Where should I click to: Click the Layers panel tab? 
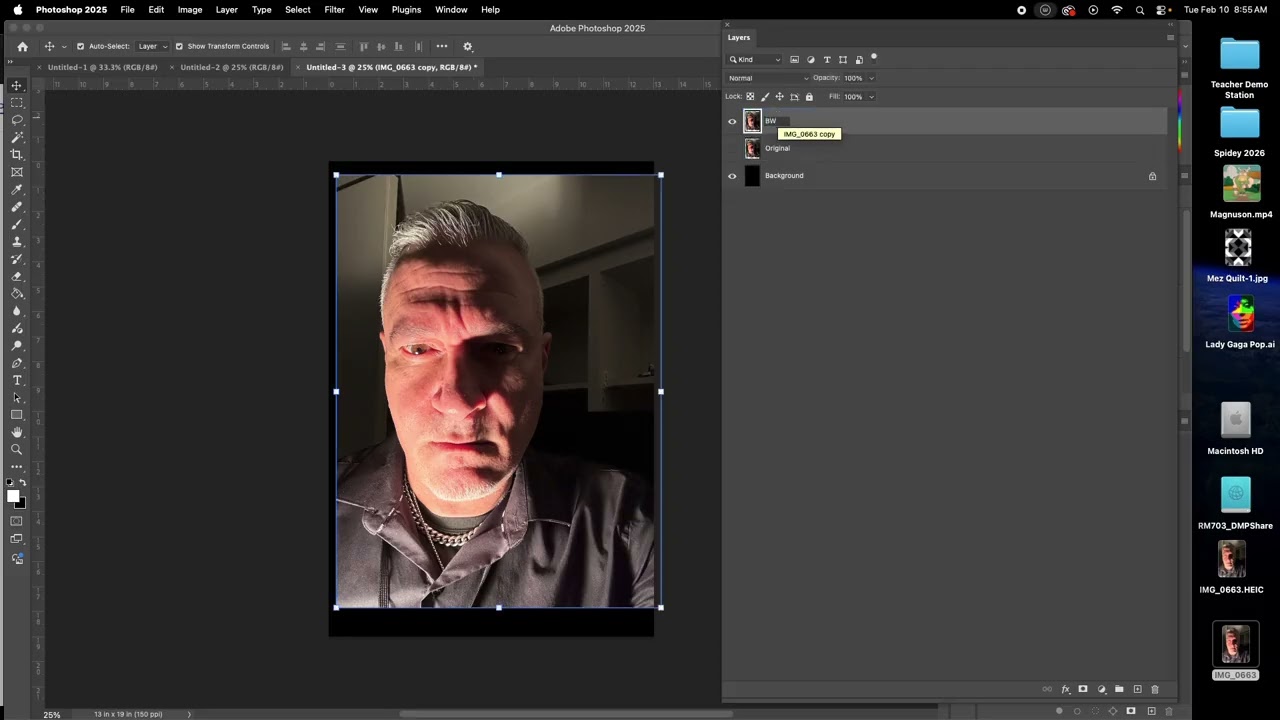click(739, 38)
